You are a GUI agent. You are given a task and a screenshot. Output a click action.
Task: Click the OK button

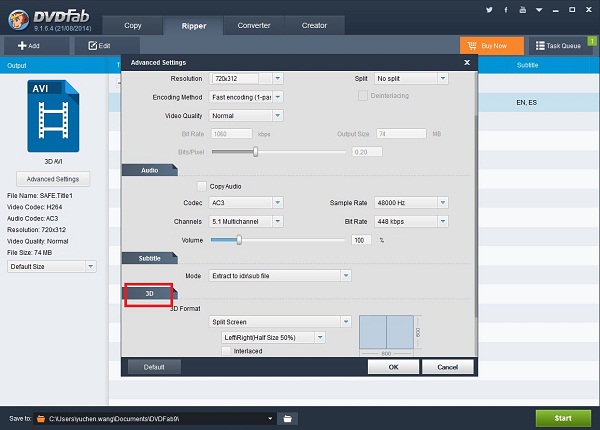[393, 367]
